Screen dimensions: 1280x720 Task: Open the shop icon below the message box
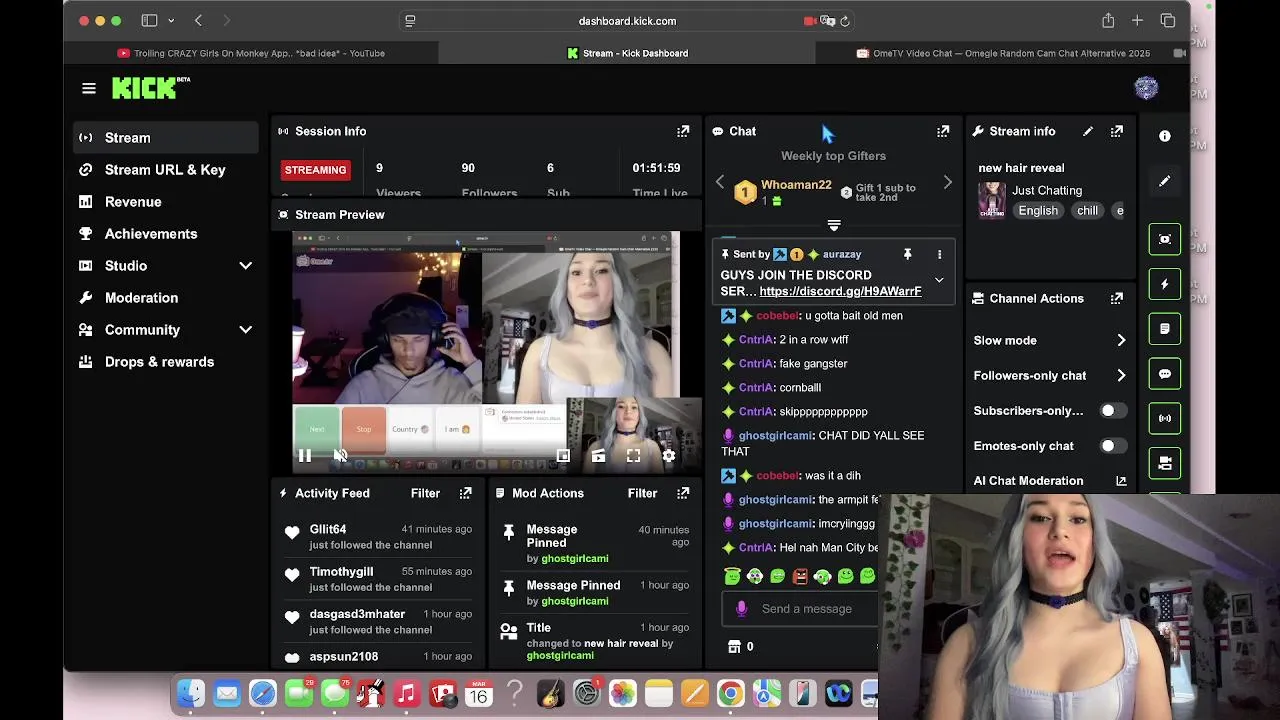point(735,646)
